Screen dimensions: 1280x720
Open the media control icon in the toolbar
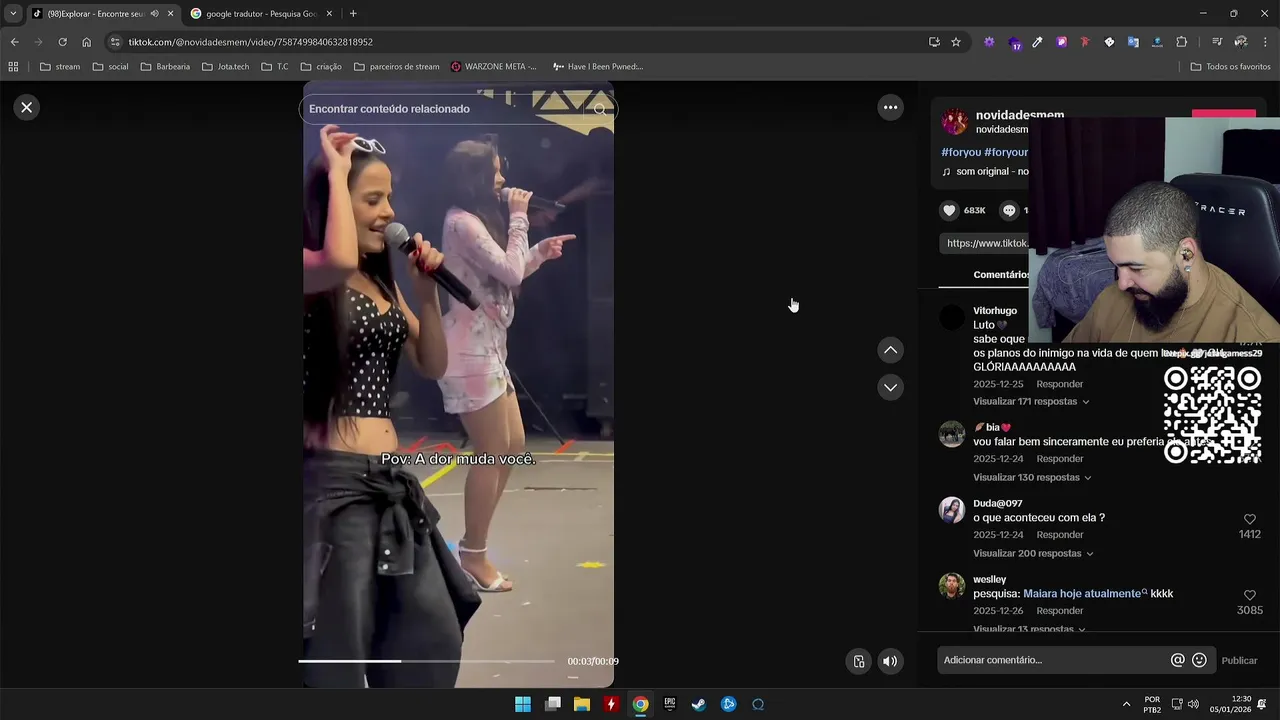[1217, 42]
